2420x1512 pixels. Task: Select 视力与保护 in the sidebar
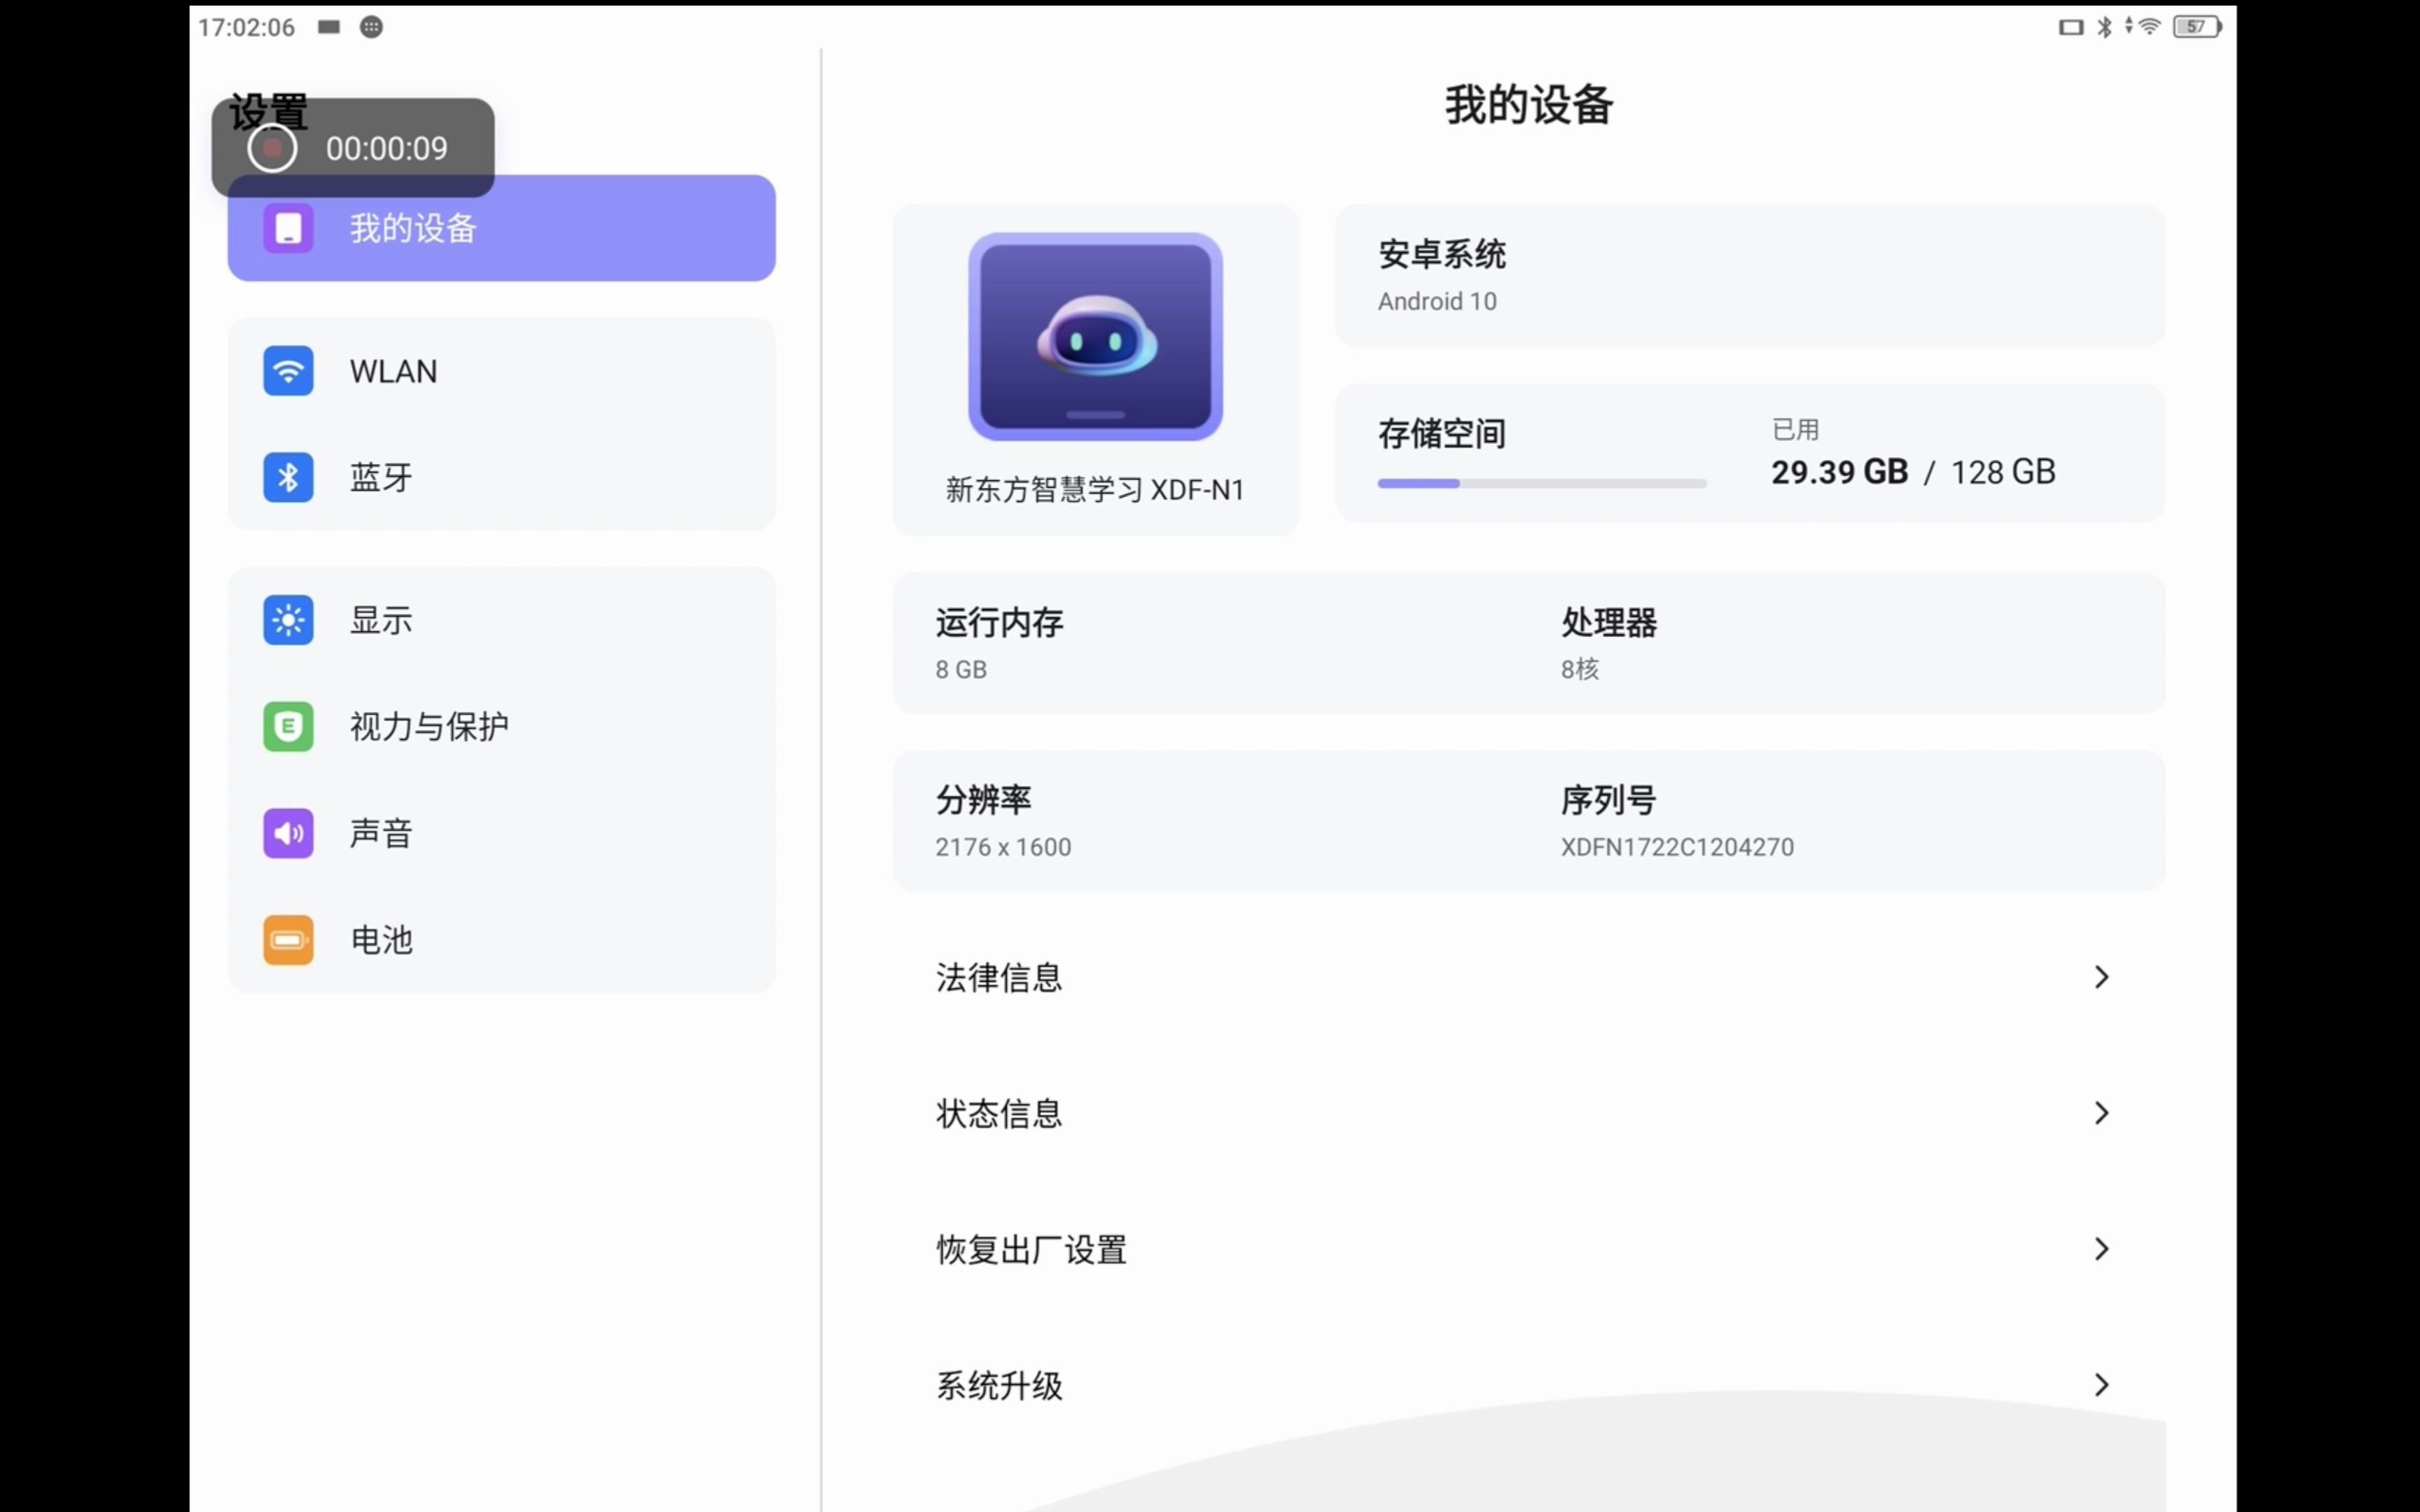(x=501, y=726)
